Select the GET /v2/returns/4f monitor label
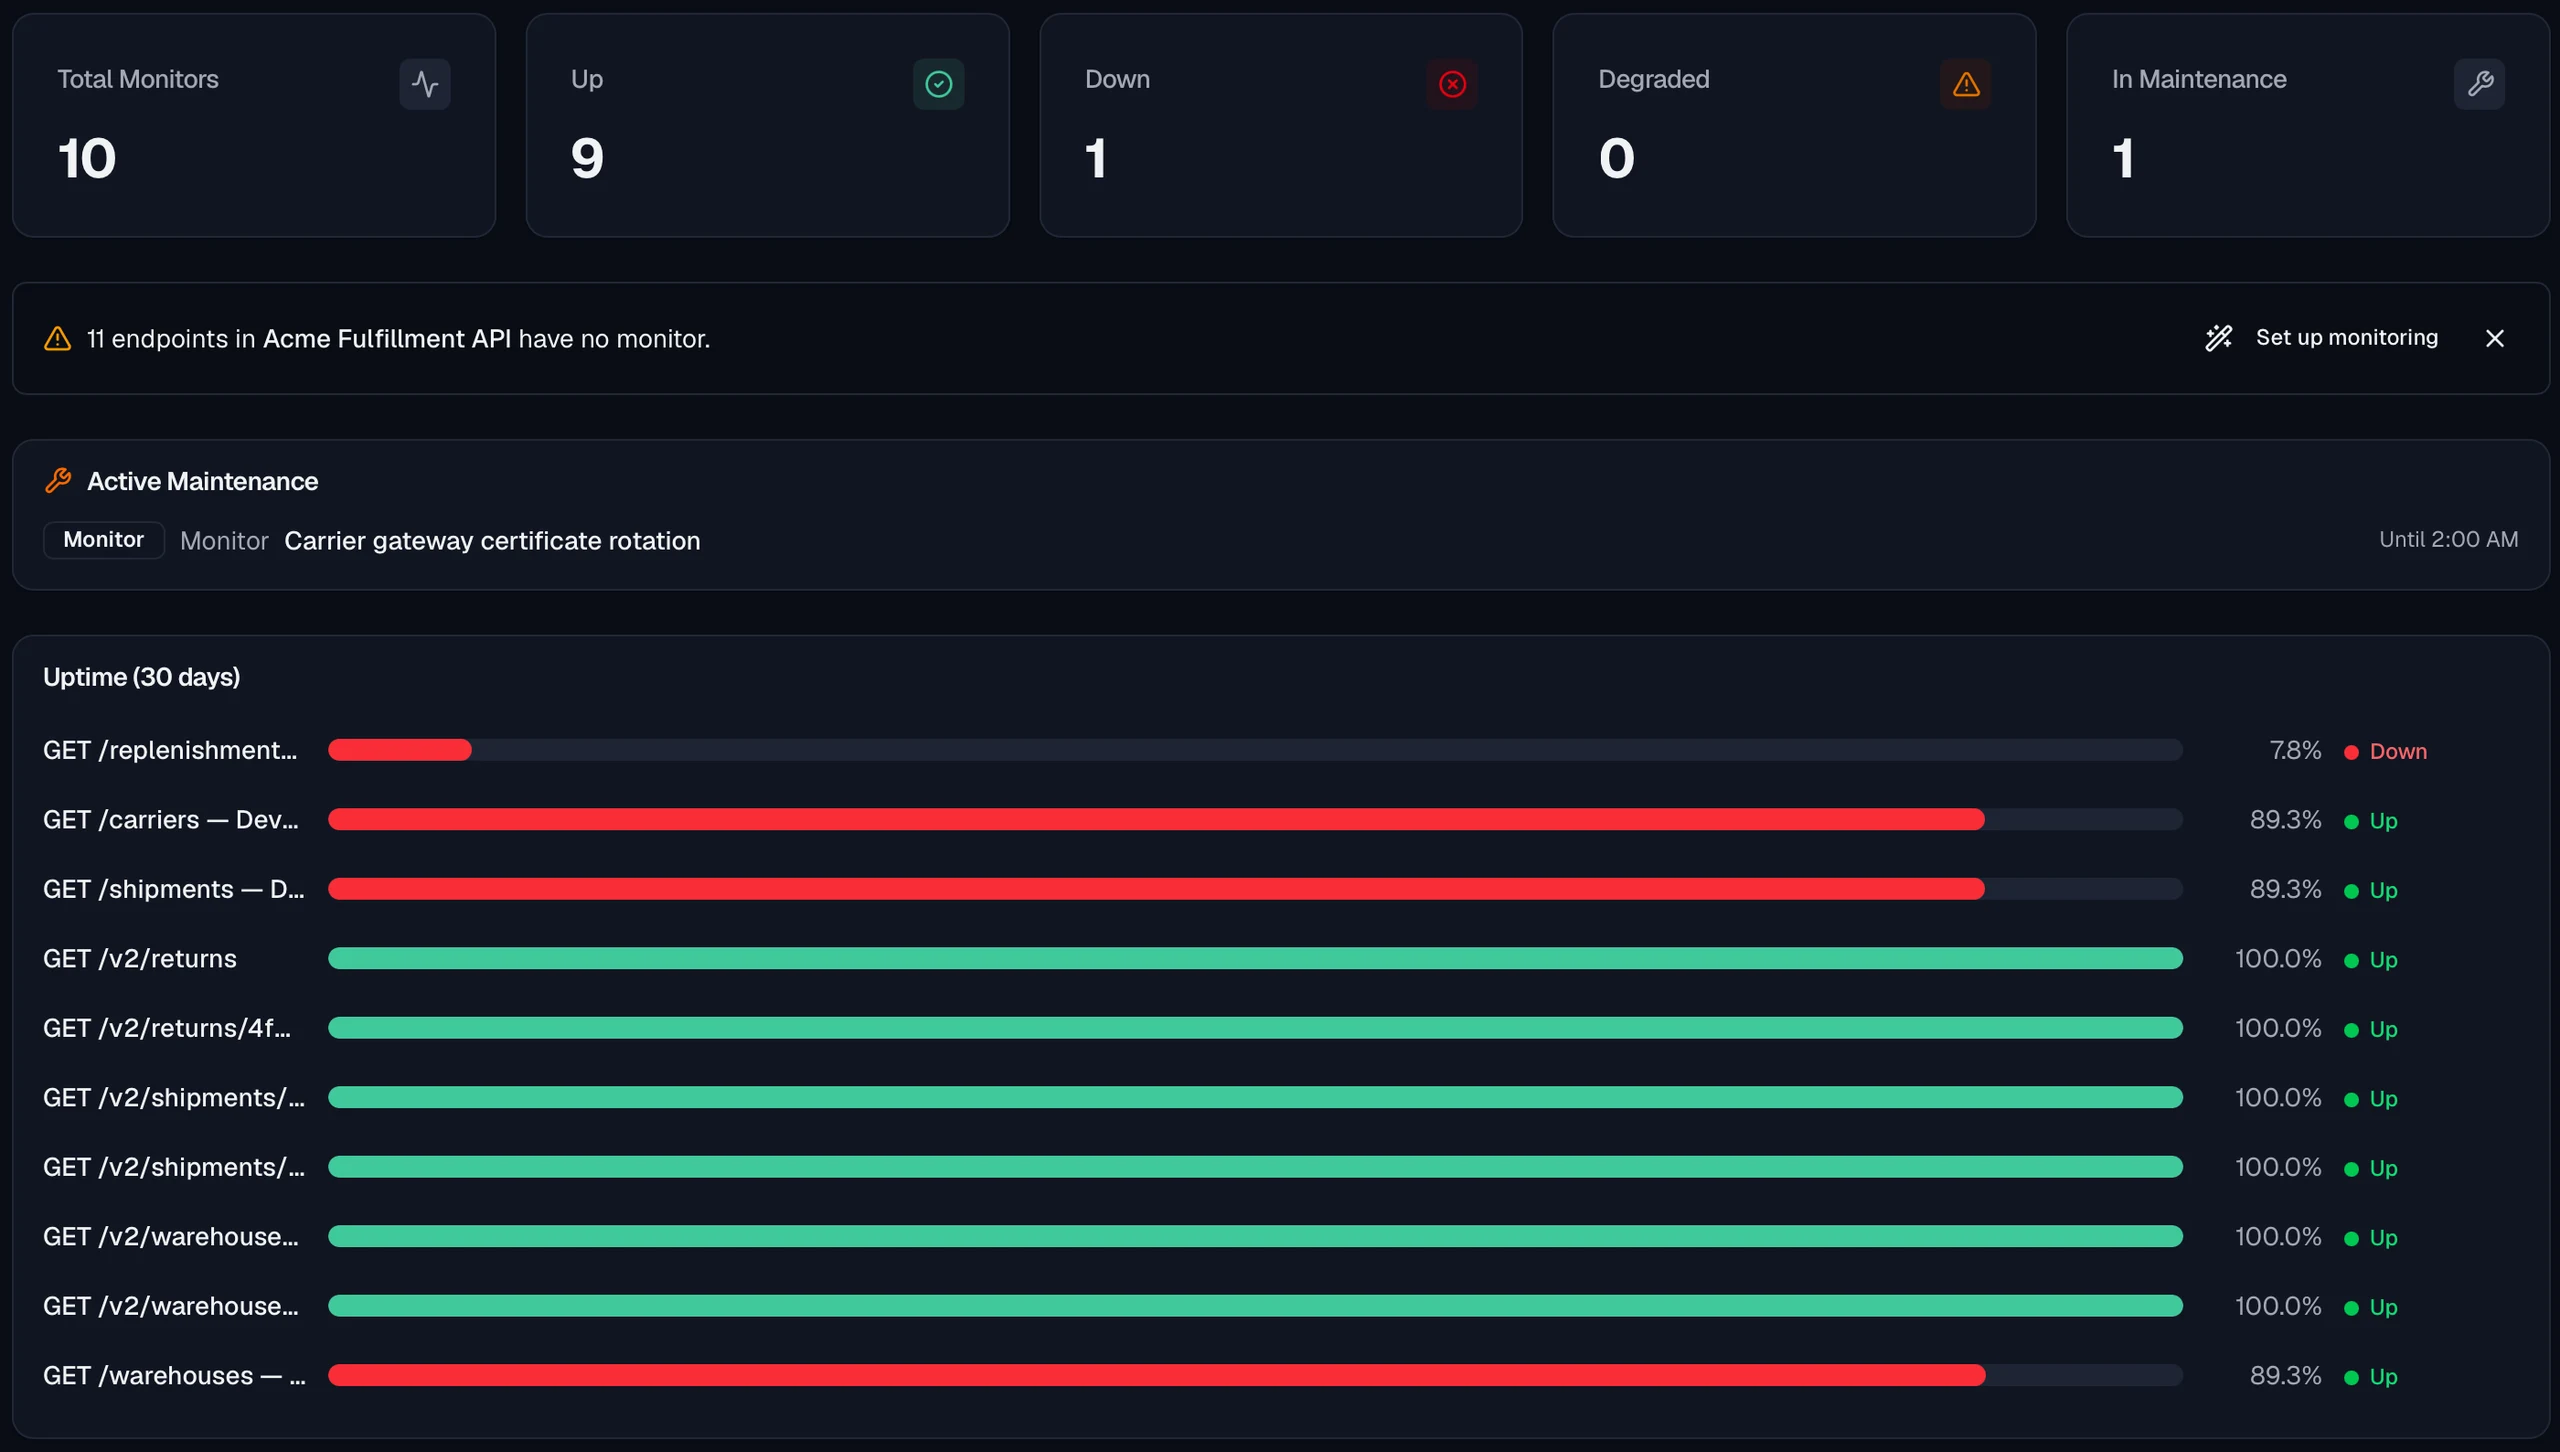Viewport: 2560px width, 1452px height. coord(167,1028)
